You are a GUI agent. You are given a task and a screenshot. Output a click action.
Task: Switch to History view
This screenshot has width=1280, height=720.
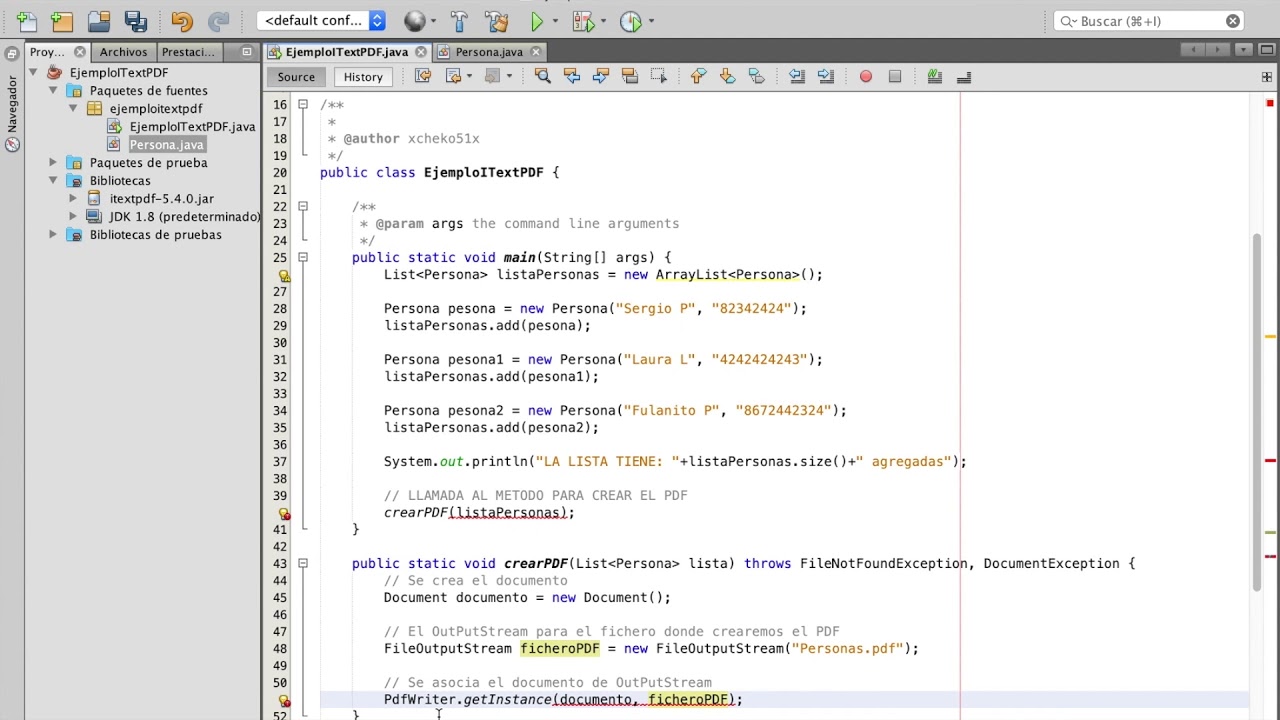(x=363, y=77)
